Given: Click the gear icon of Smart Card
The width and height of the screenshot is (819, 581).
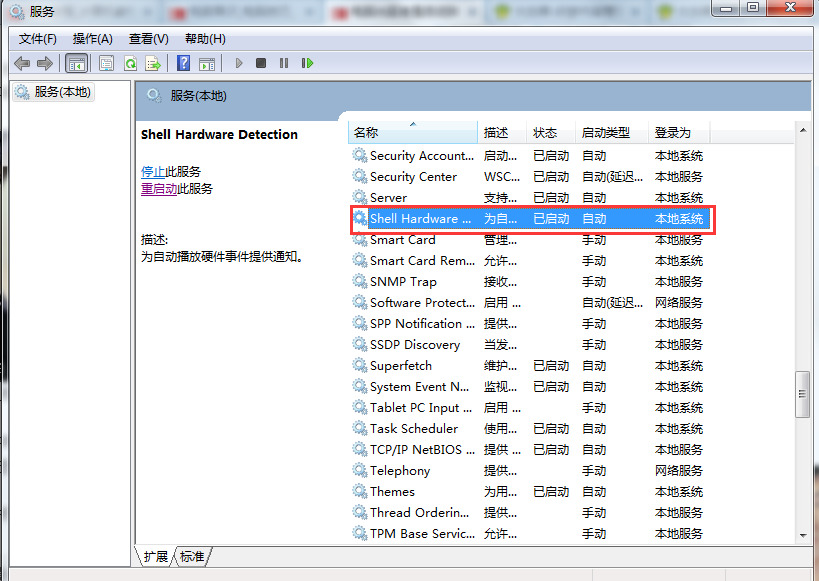Looking at the screenshot, I should (359, 240).
